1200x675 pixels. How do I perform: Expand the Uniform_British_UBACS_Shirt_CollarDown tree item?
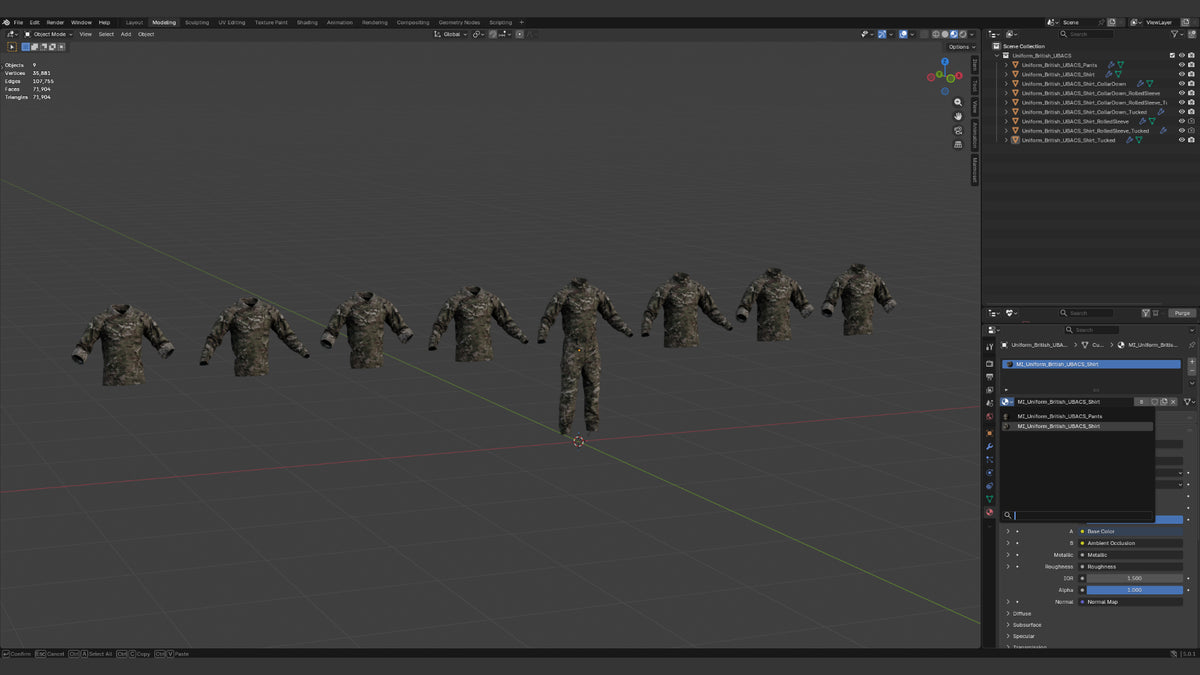click(1006, 84)
